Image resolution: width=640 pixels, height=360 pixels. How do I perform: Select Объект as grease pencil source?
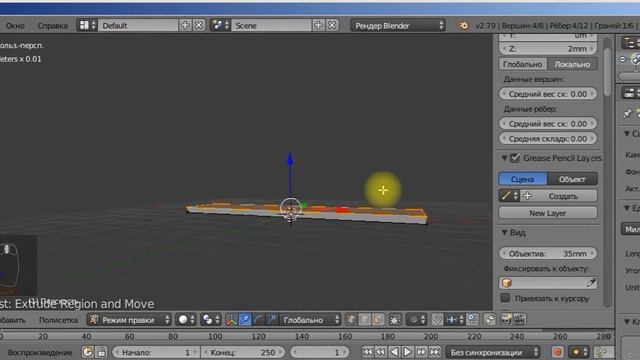point(572,179)
